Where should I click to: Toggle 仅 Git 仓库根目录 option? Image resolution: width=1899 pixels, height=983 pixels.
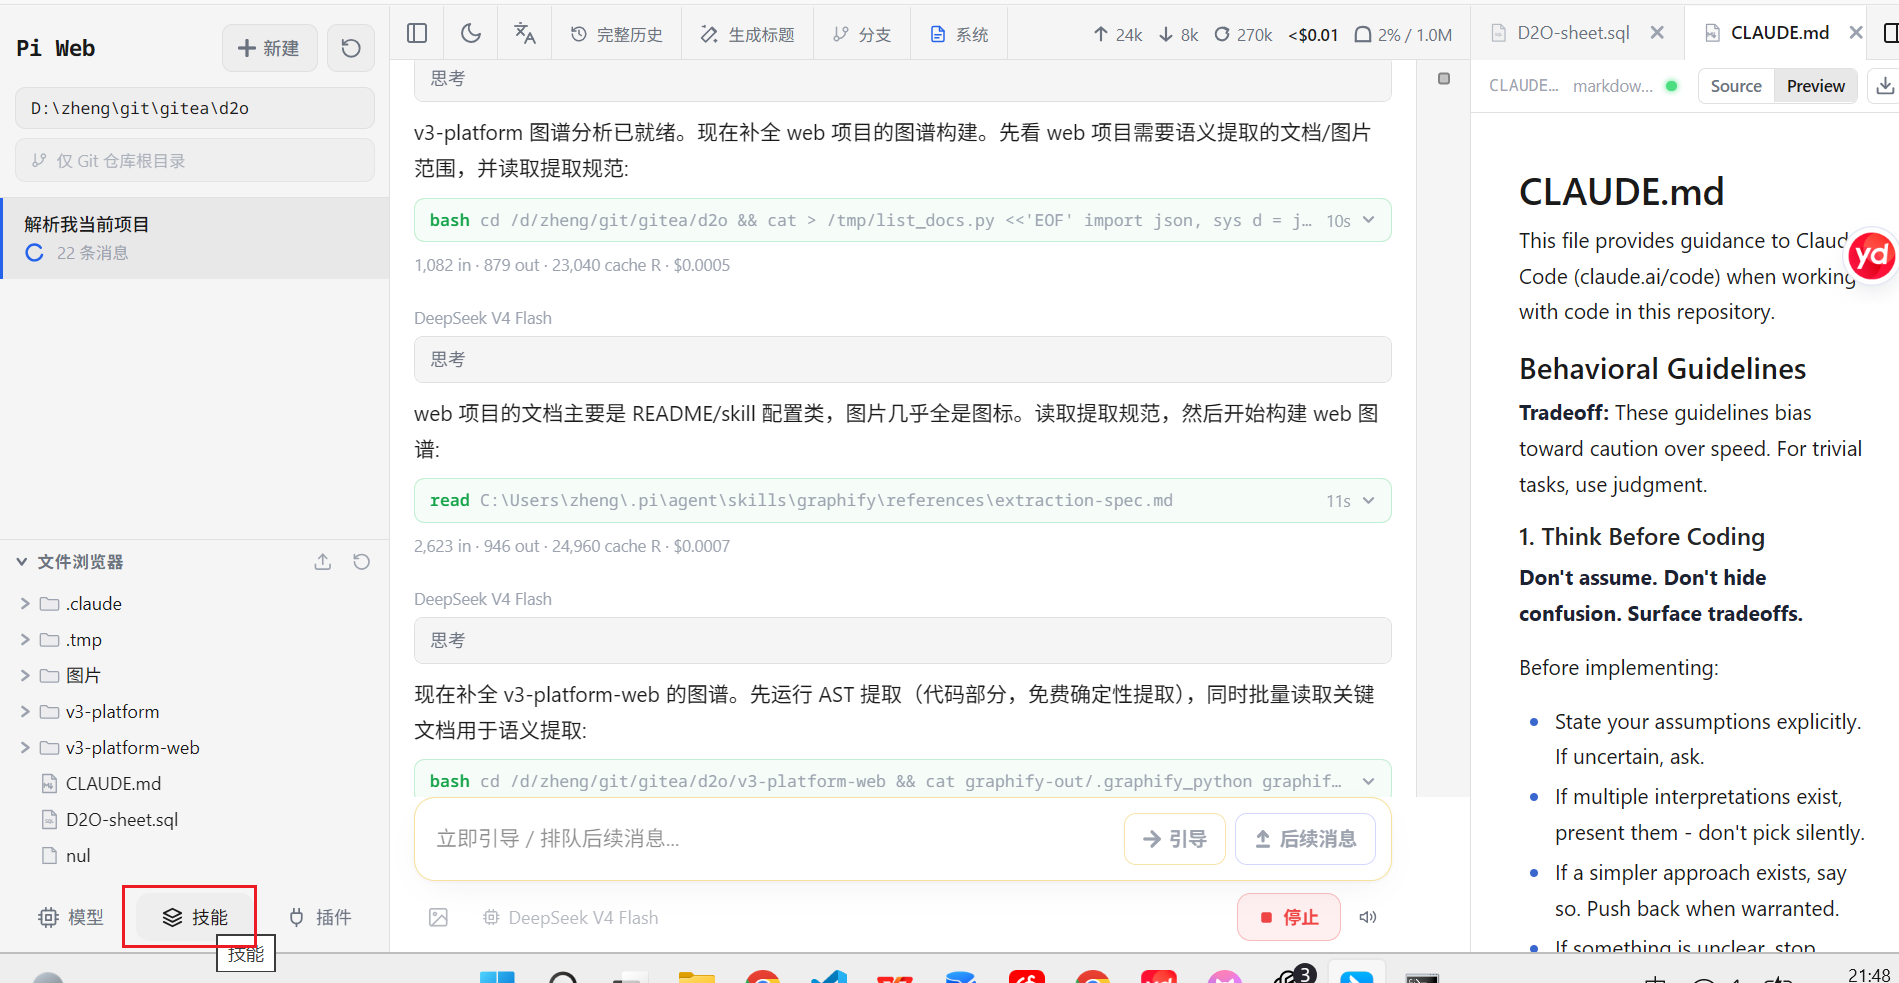195,160
